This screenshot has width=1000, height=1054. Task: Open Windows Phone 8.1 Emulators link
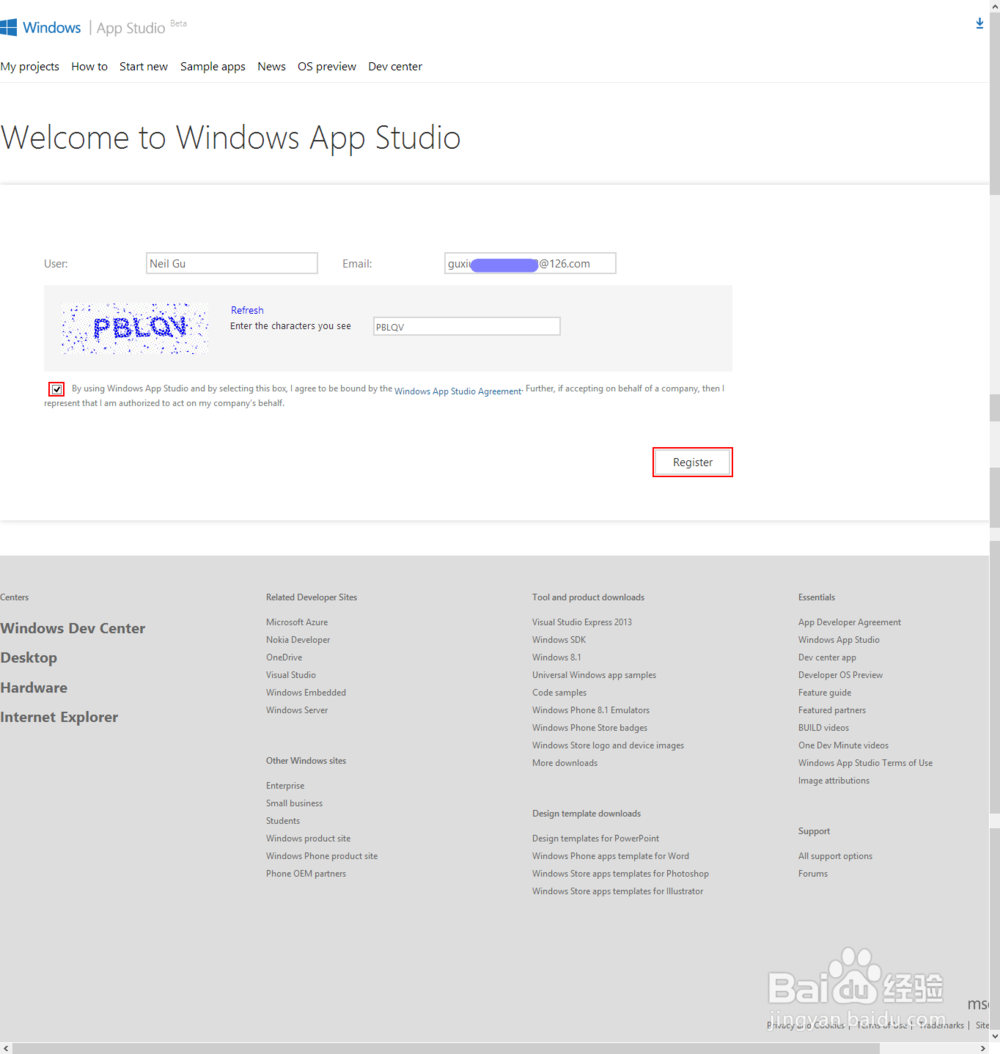tap(591, 710)
